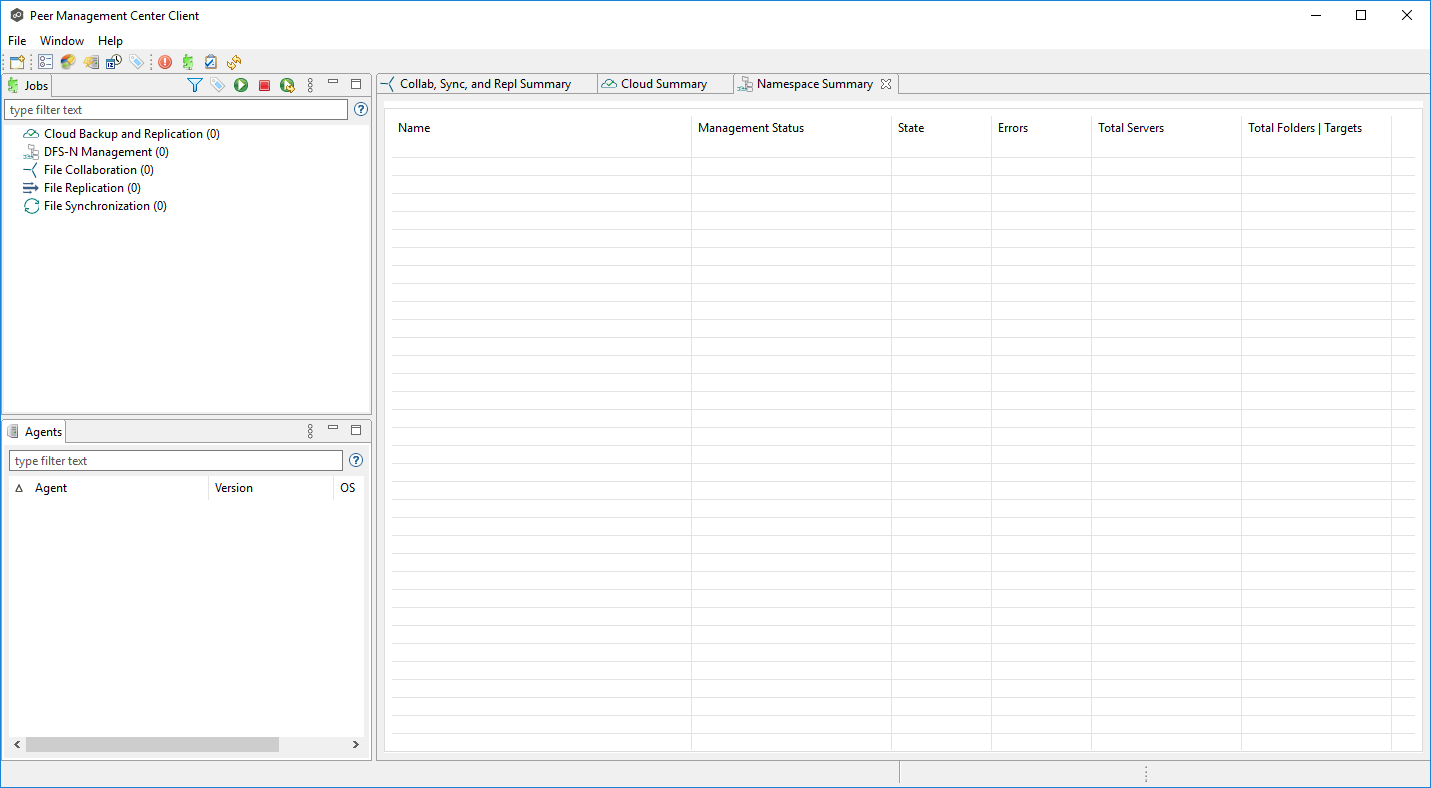Click the OS column header in Agents panel
The width and height of the screenshot is (1431, 788).
point(349,488)
